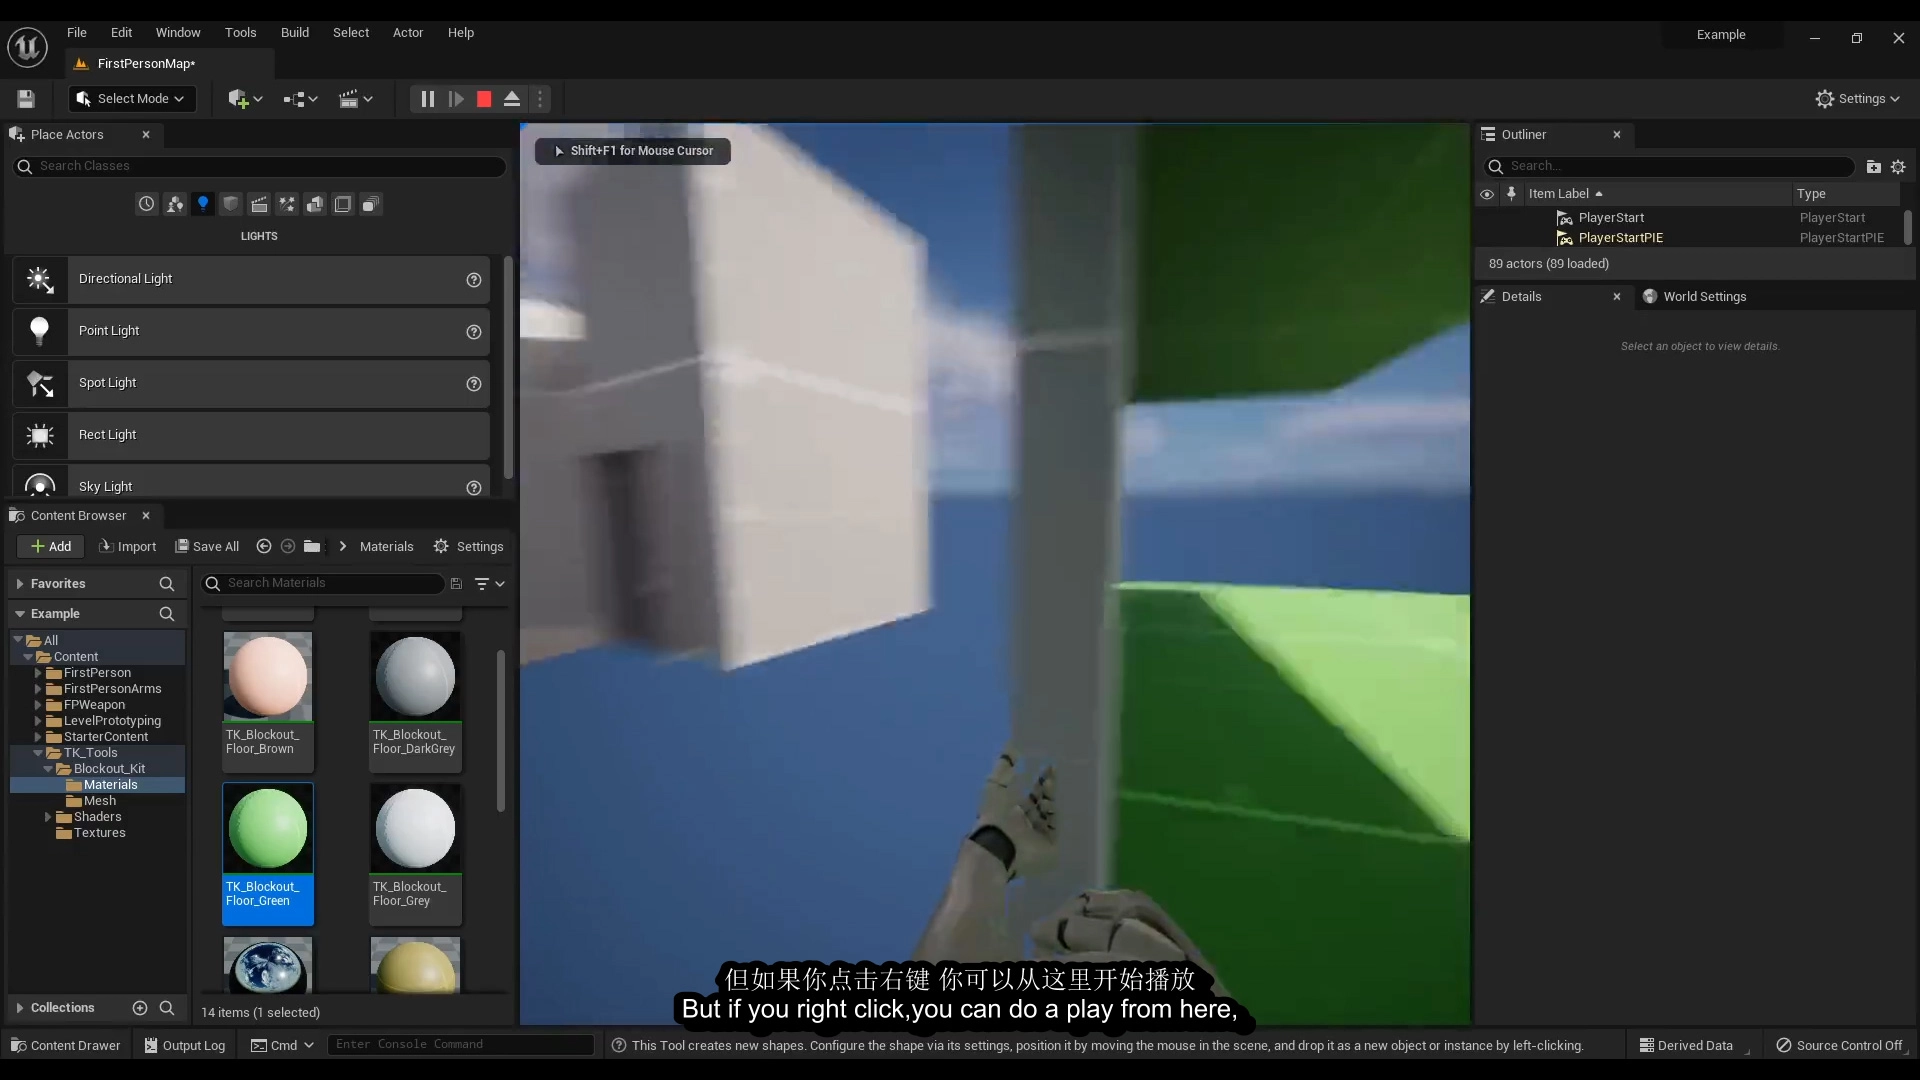
Task: Open Source Control Off status
Action: pyautogui.click(x=1839, y=1045)
